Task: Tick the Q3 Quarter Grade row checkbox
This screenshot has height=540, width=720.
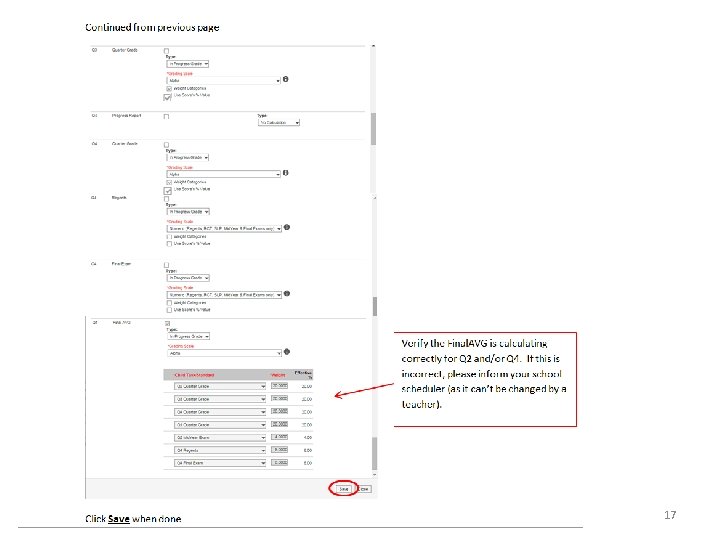Action: pyautogui.click(x=167, y=51)
